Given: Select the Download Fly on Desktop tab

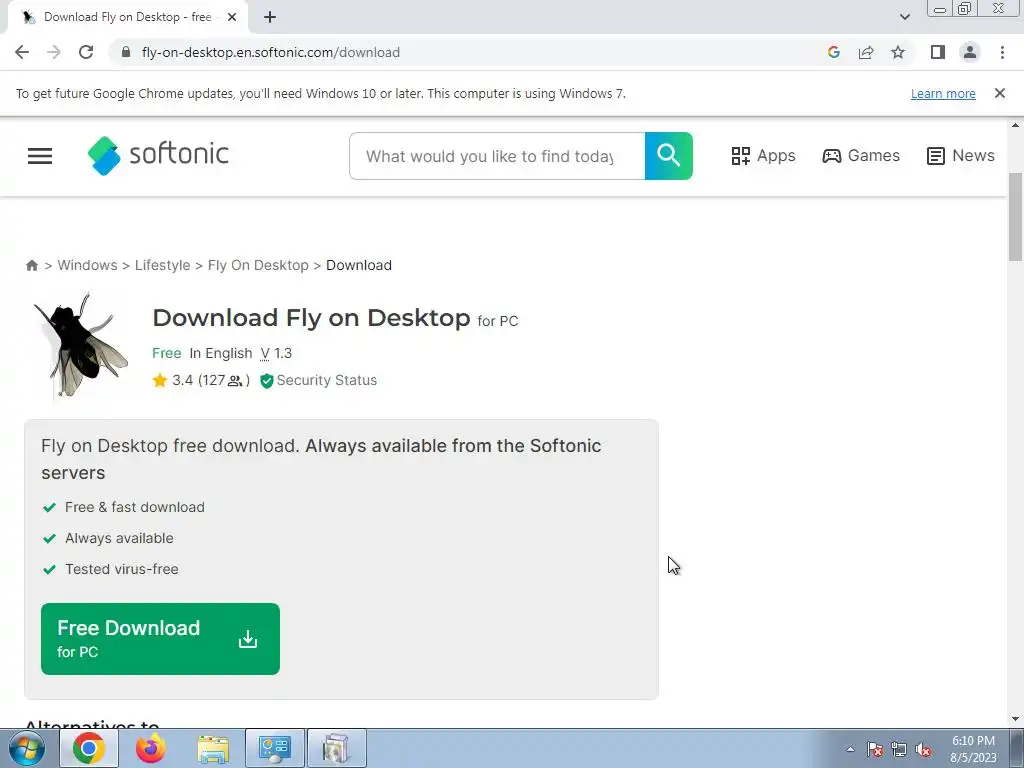Looking at the screenshot, I should 128,17.
